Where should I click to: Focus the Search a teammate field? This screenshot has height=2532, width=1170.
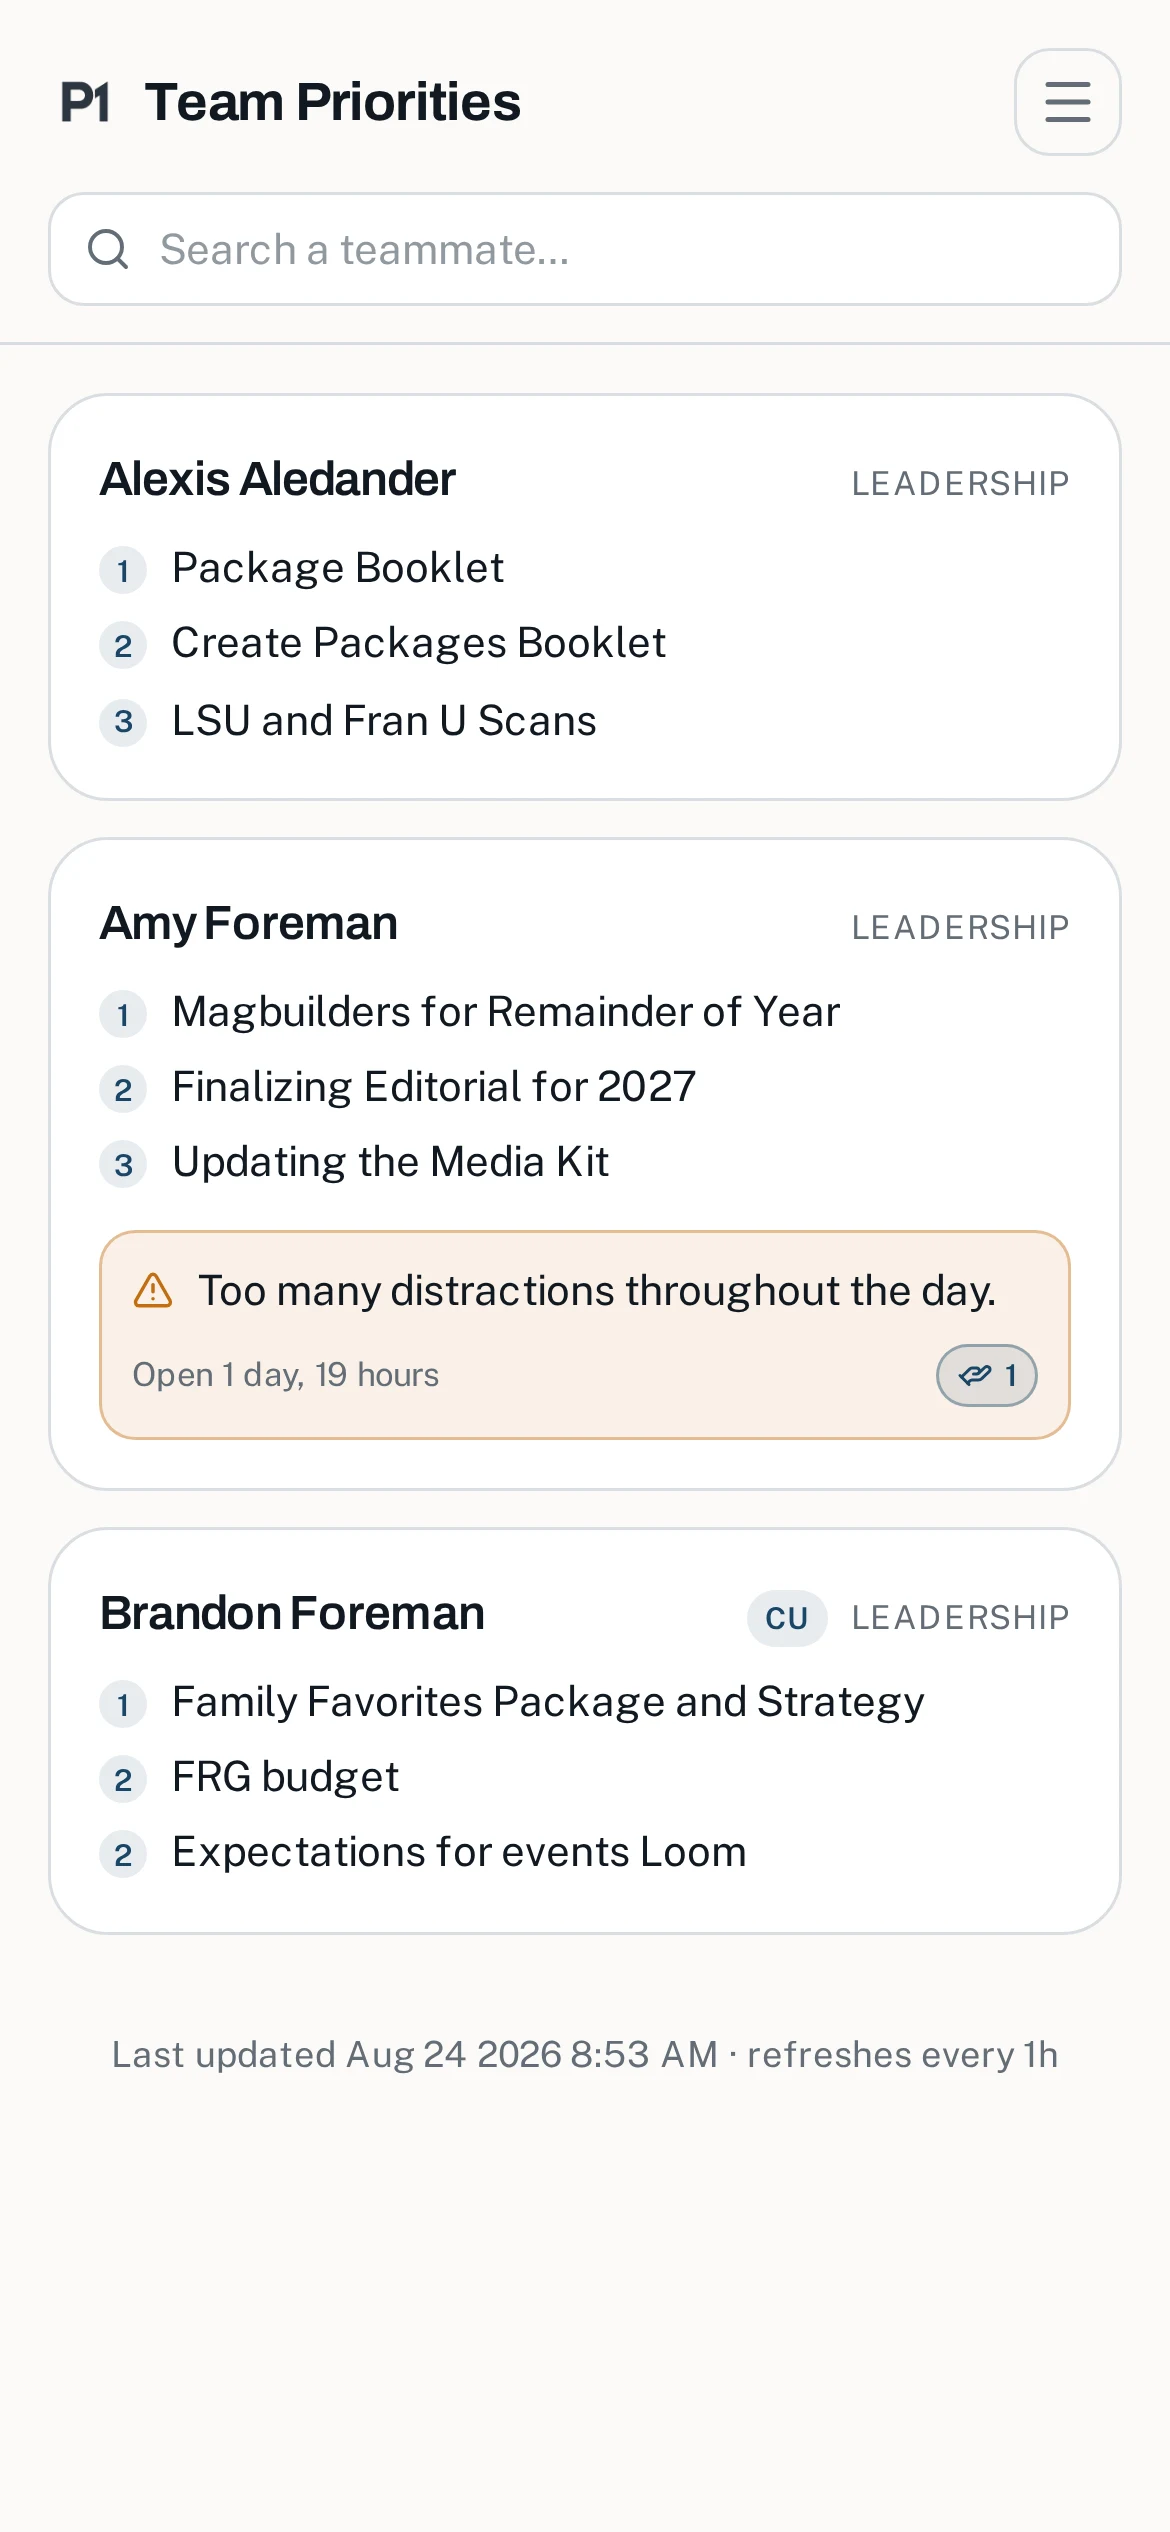[585, 249]
